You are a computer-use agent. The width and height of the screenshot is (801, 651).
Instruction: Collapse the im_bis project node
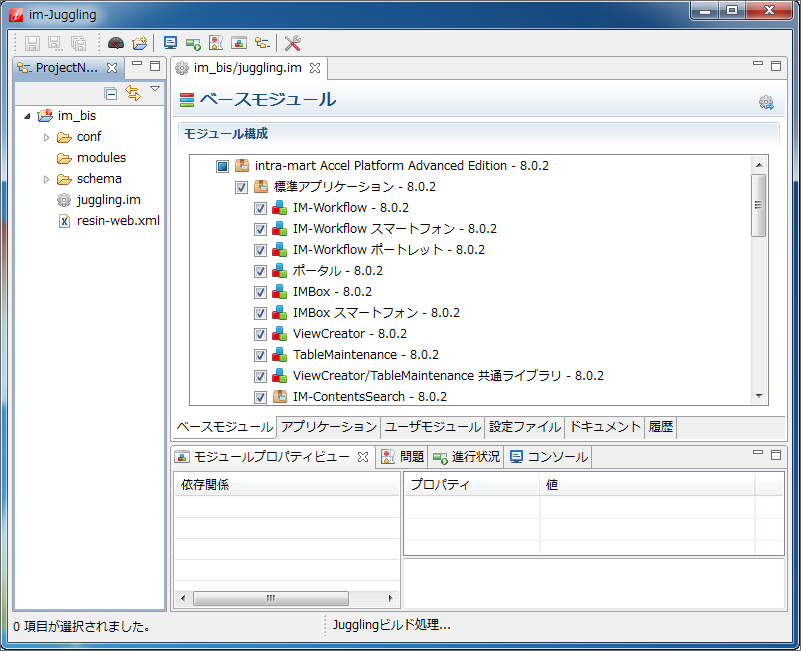pyautogui.click(x=28, y=117)
